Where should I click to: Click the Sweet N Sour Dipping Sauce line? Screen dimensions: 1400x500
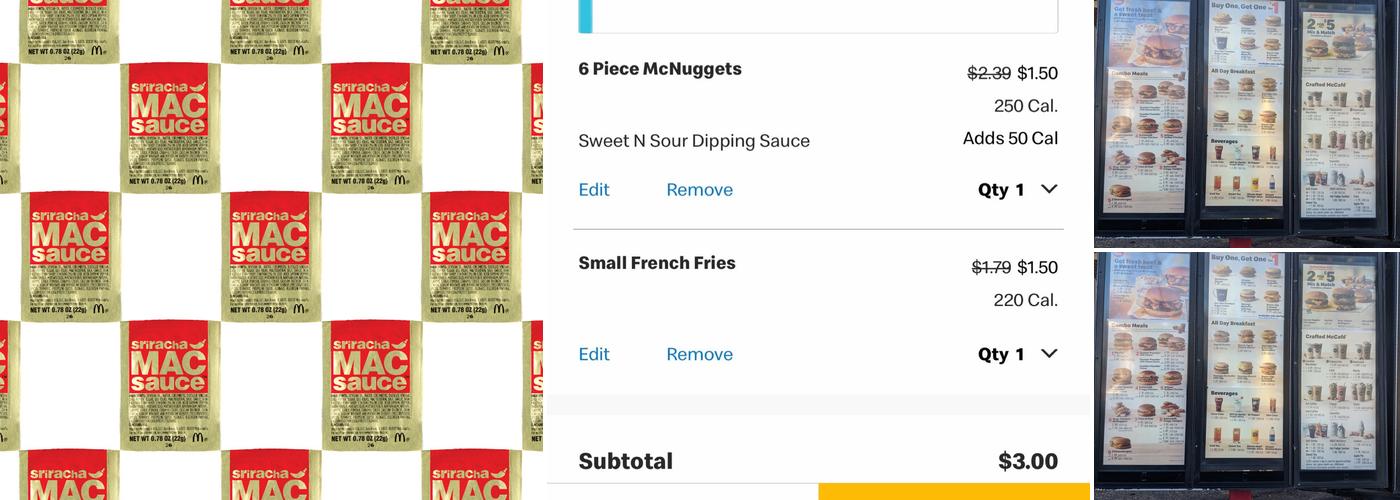coord(694,141)
